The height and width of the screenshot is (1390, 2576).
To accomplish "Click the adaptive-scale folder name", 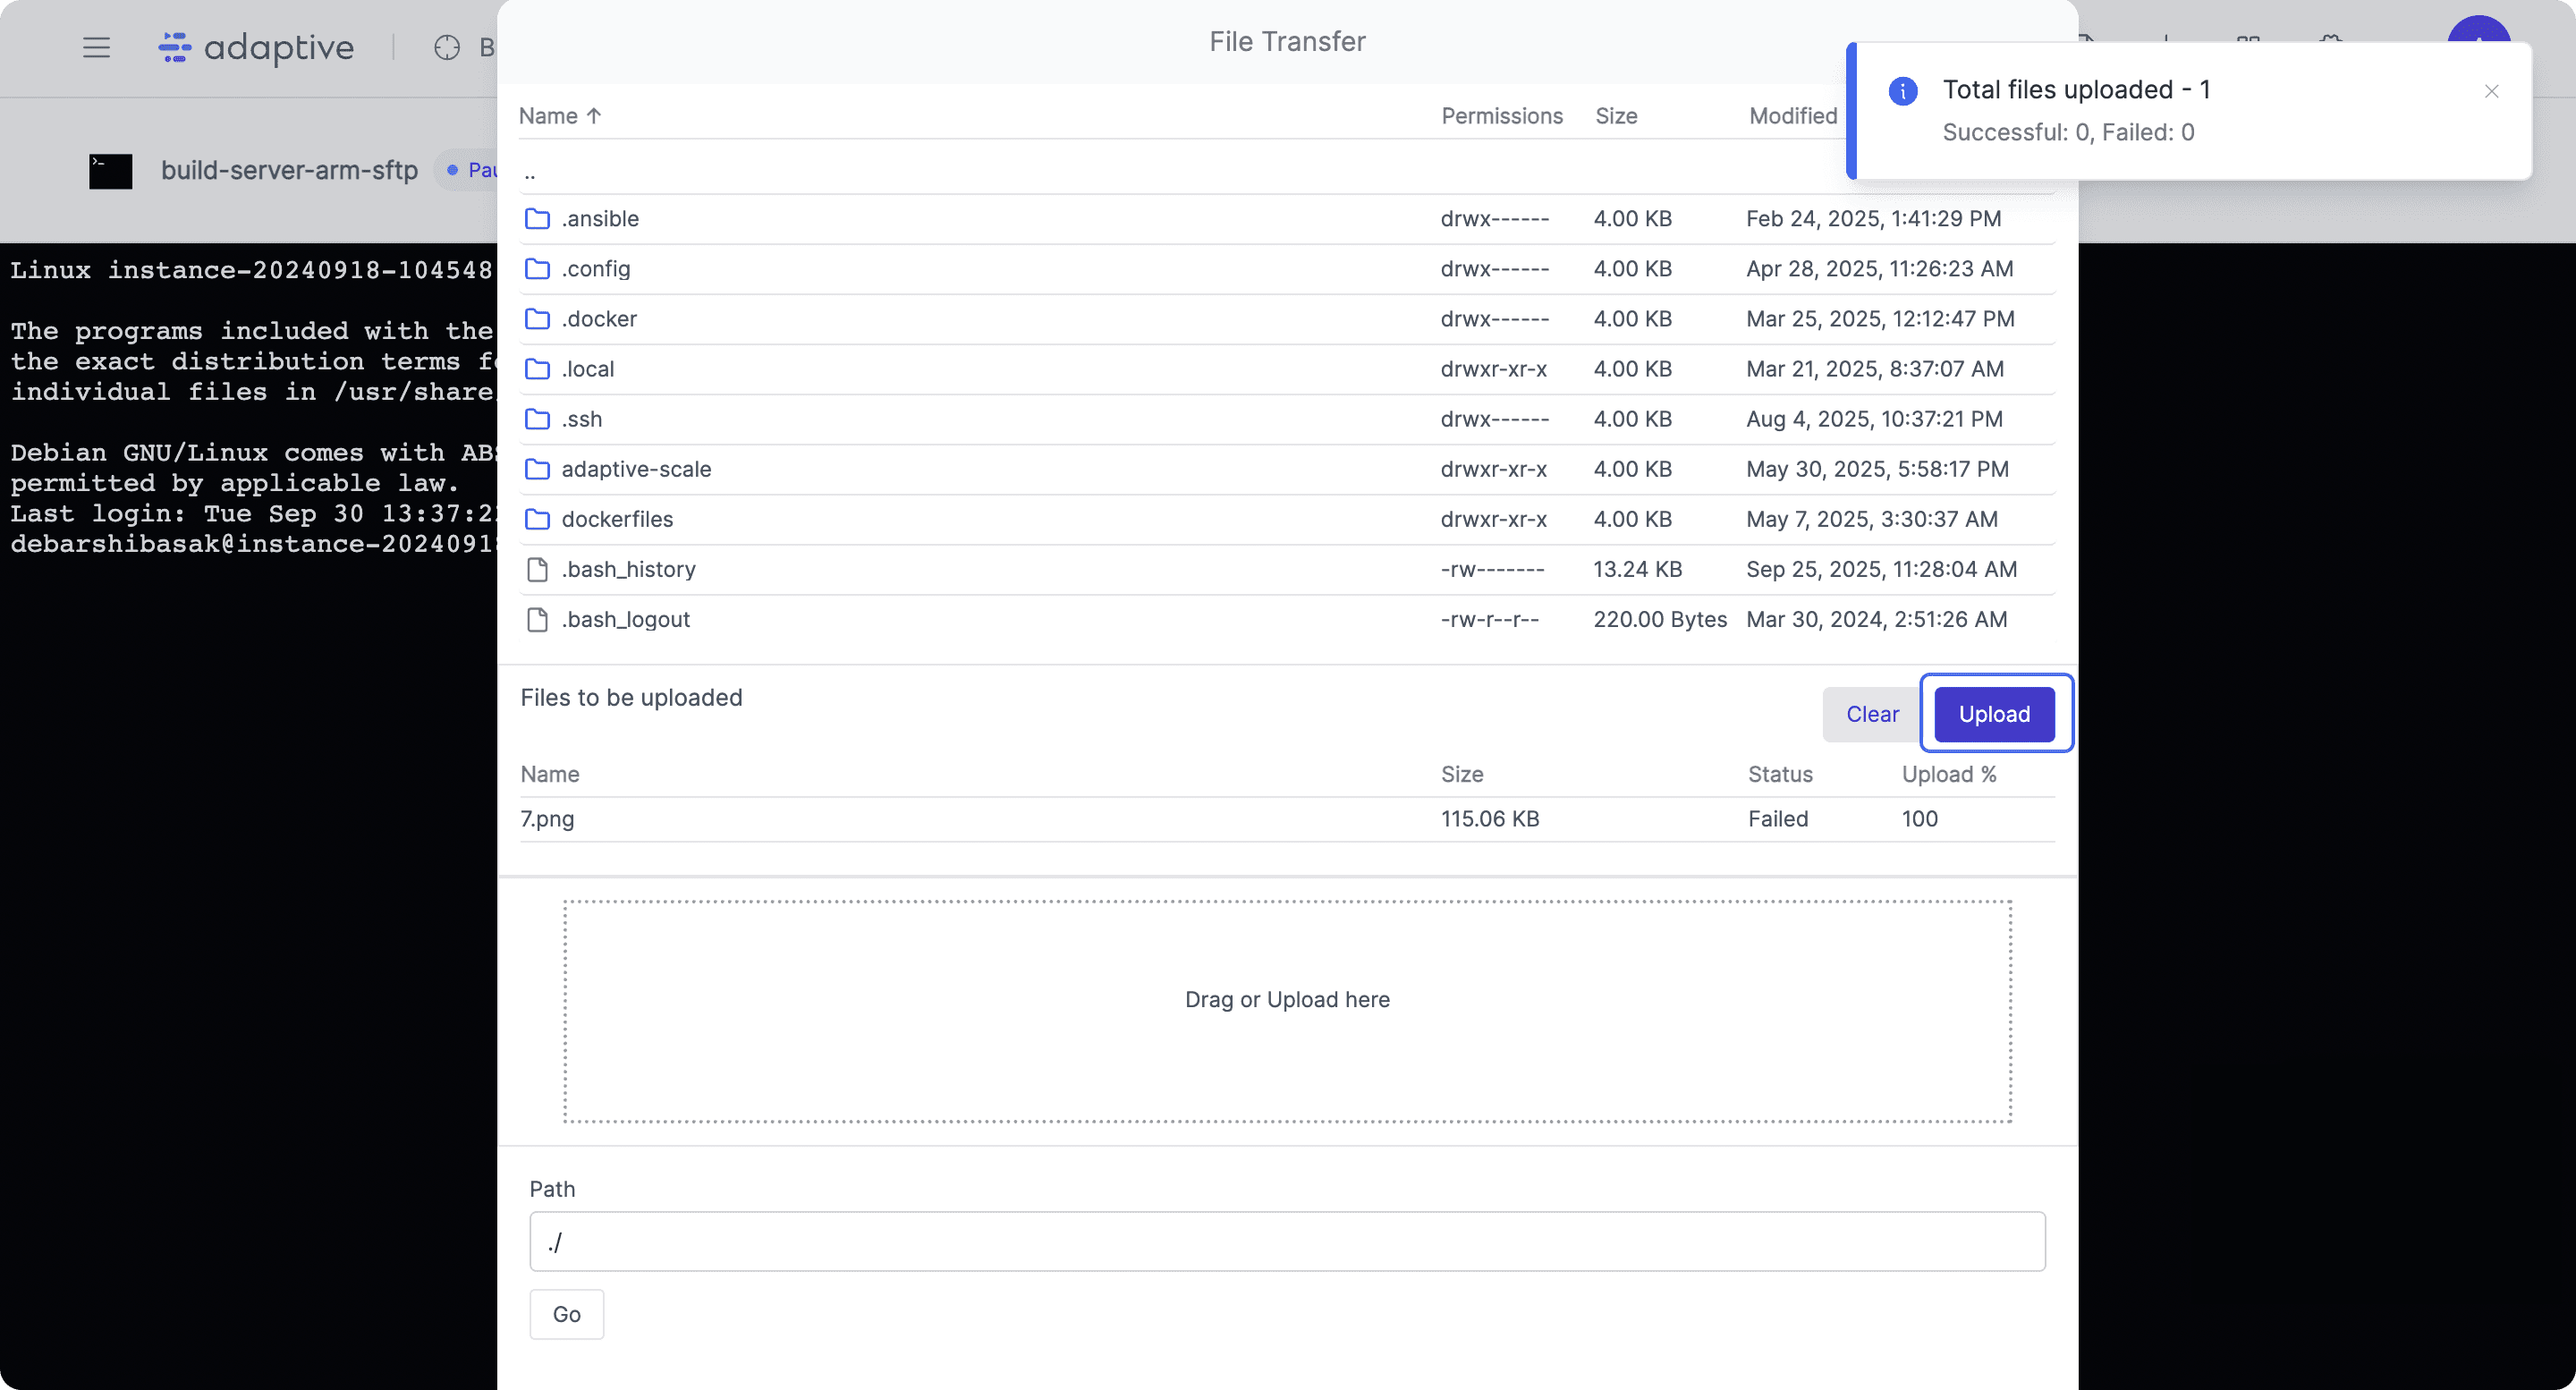I will (636, 469).
